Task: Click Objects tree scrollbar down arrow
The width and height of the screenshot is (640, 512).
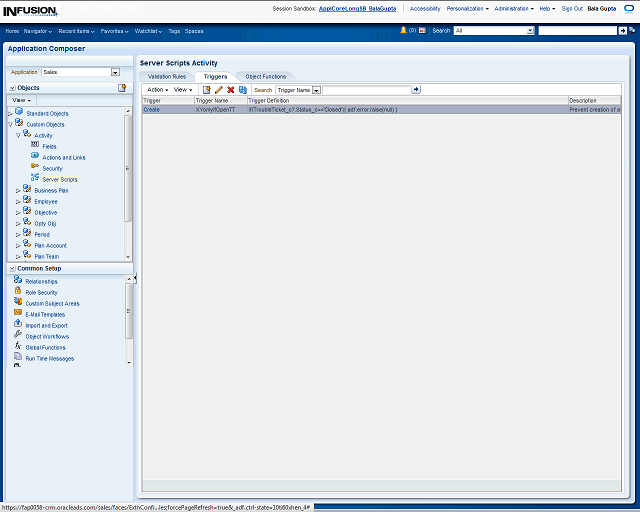Action: tap(128, 257)
